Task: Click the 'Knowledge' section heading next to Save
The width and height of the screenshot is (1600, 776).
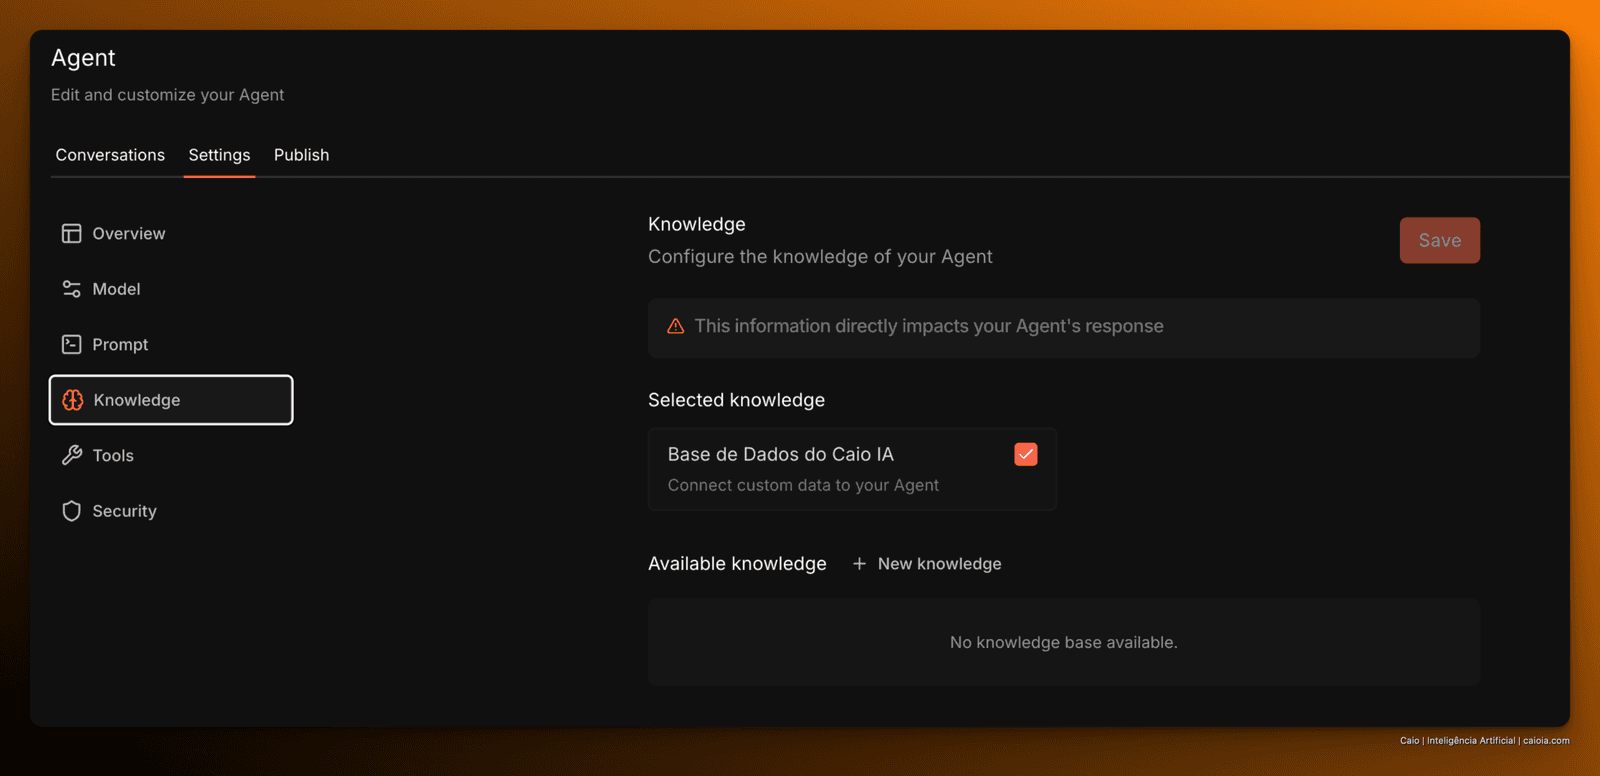Action: 696,224
